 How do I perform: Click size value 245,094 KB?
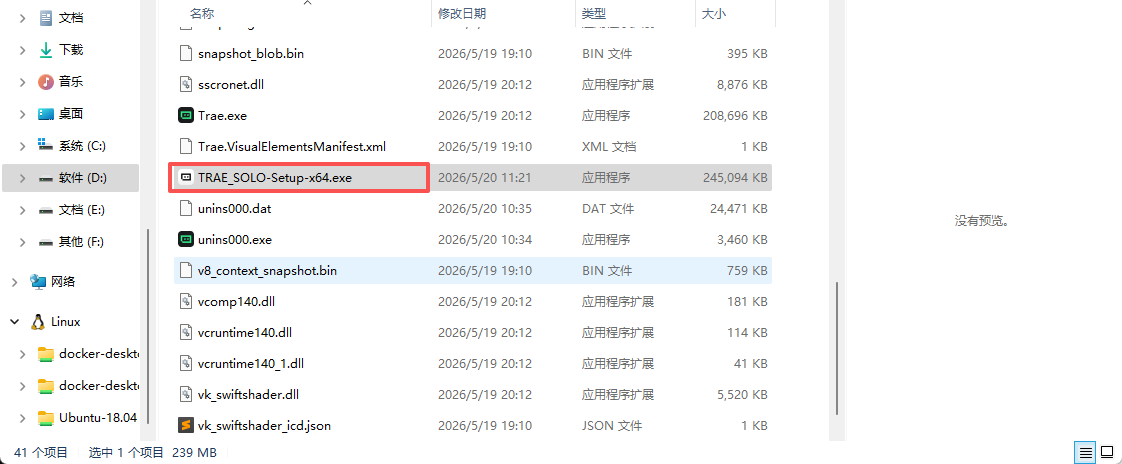[735, 178]
